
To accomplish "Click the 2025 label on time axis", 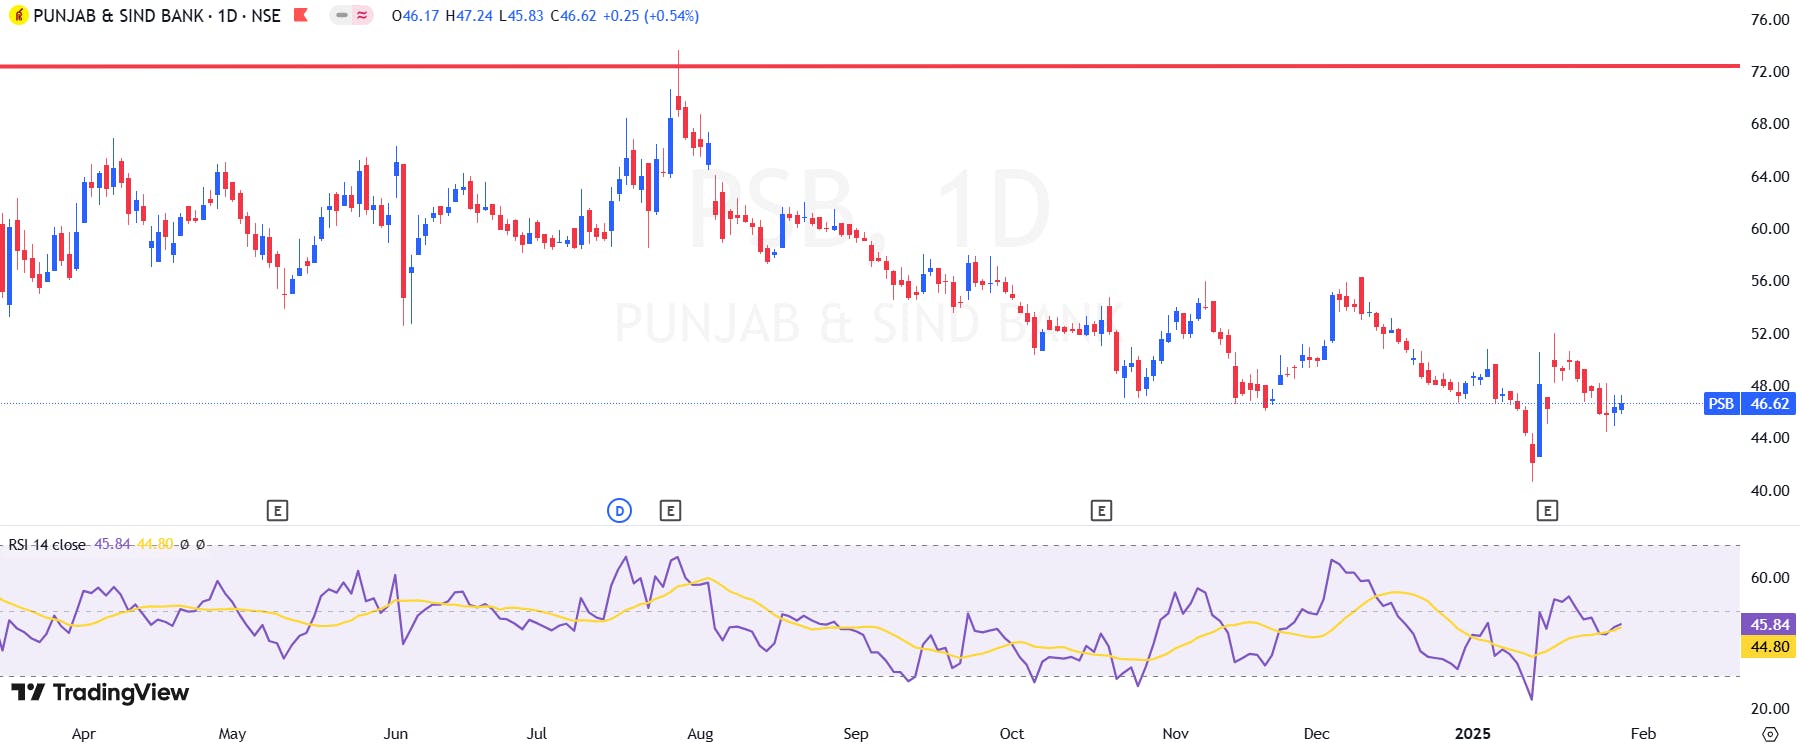I will click(1473, 734).
